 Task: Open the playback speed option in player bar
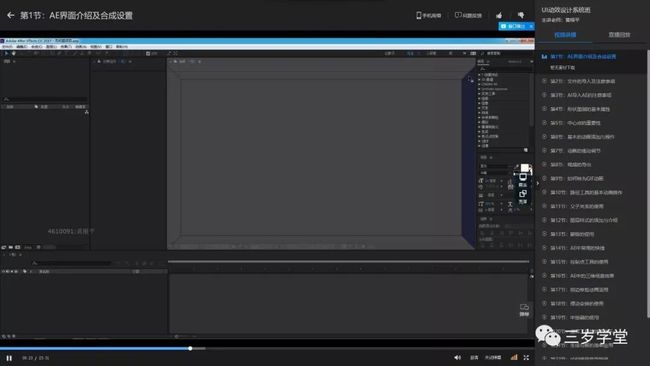(474, 358)
